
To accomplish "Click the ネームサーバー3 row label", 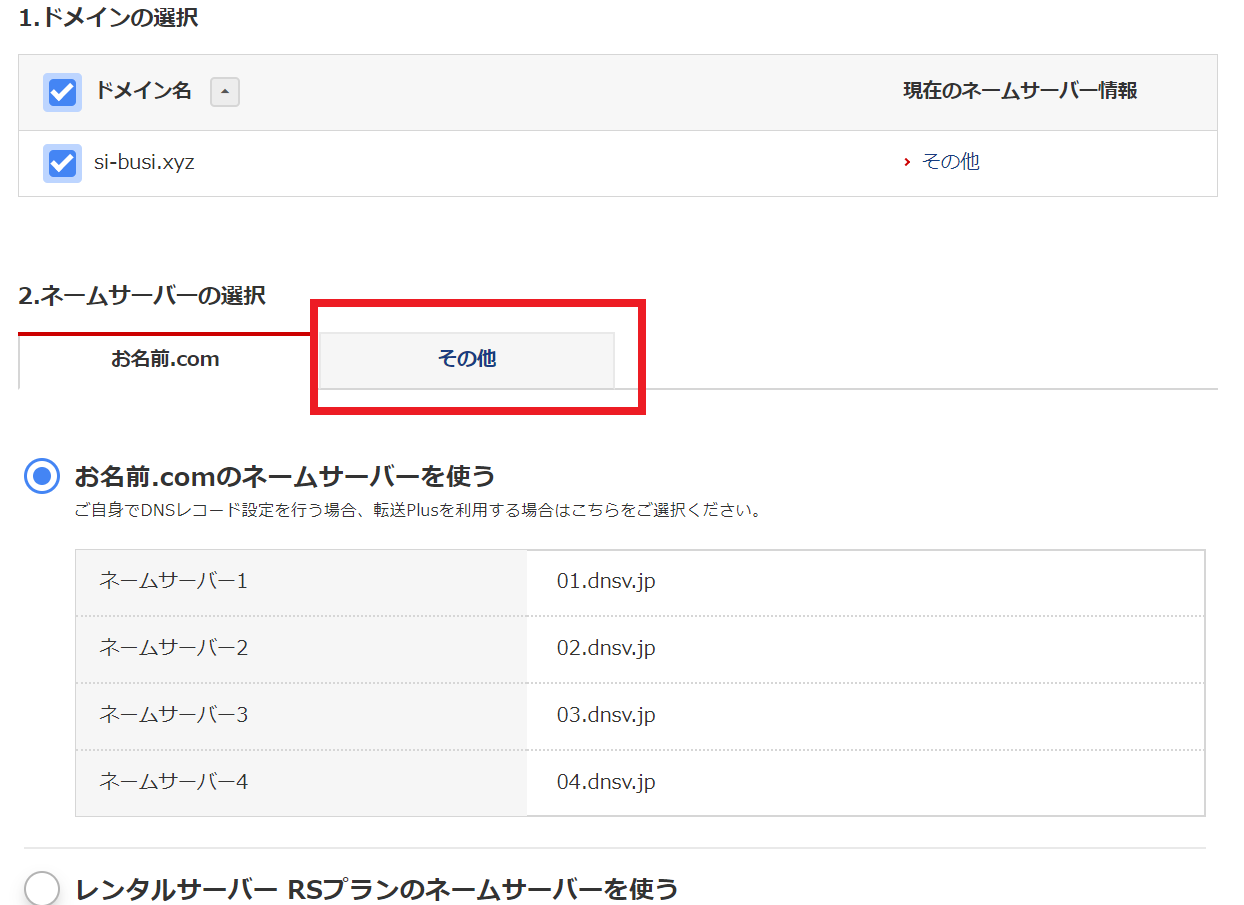I will [173, 715].
